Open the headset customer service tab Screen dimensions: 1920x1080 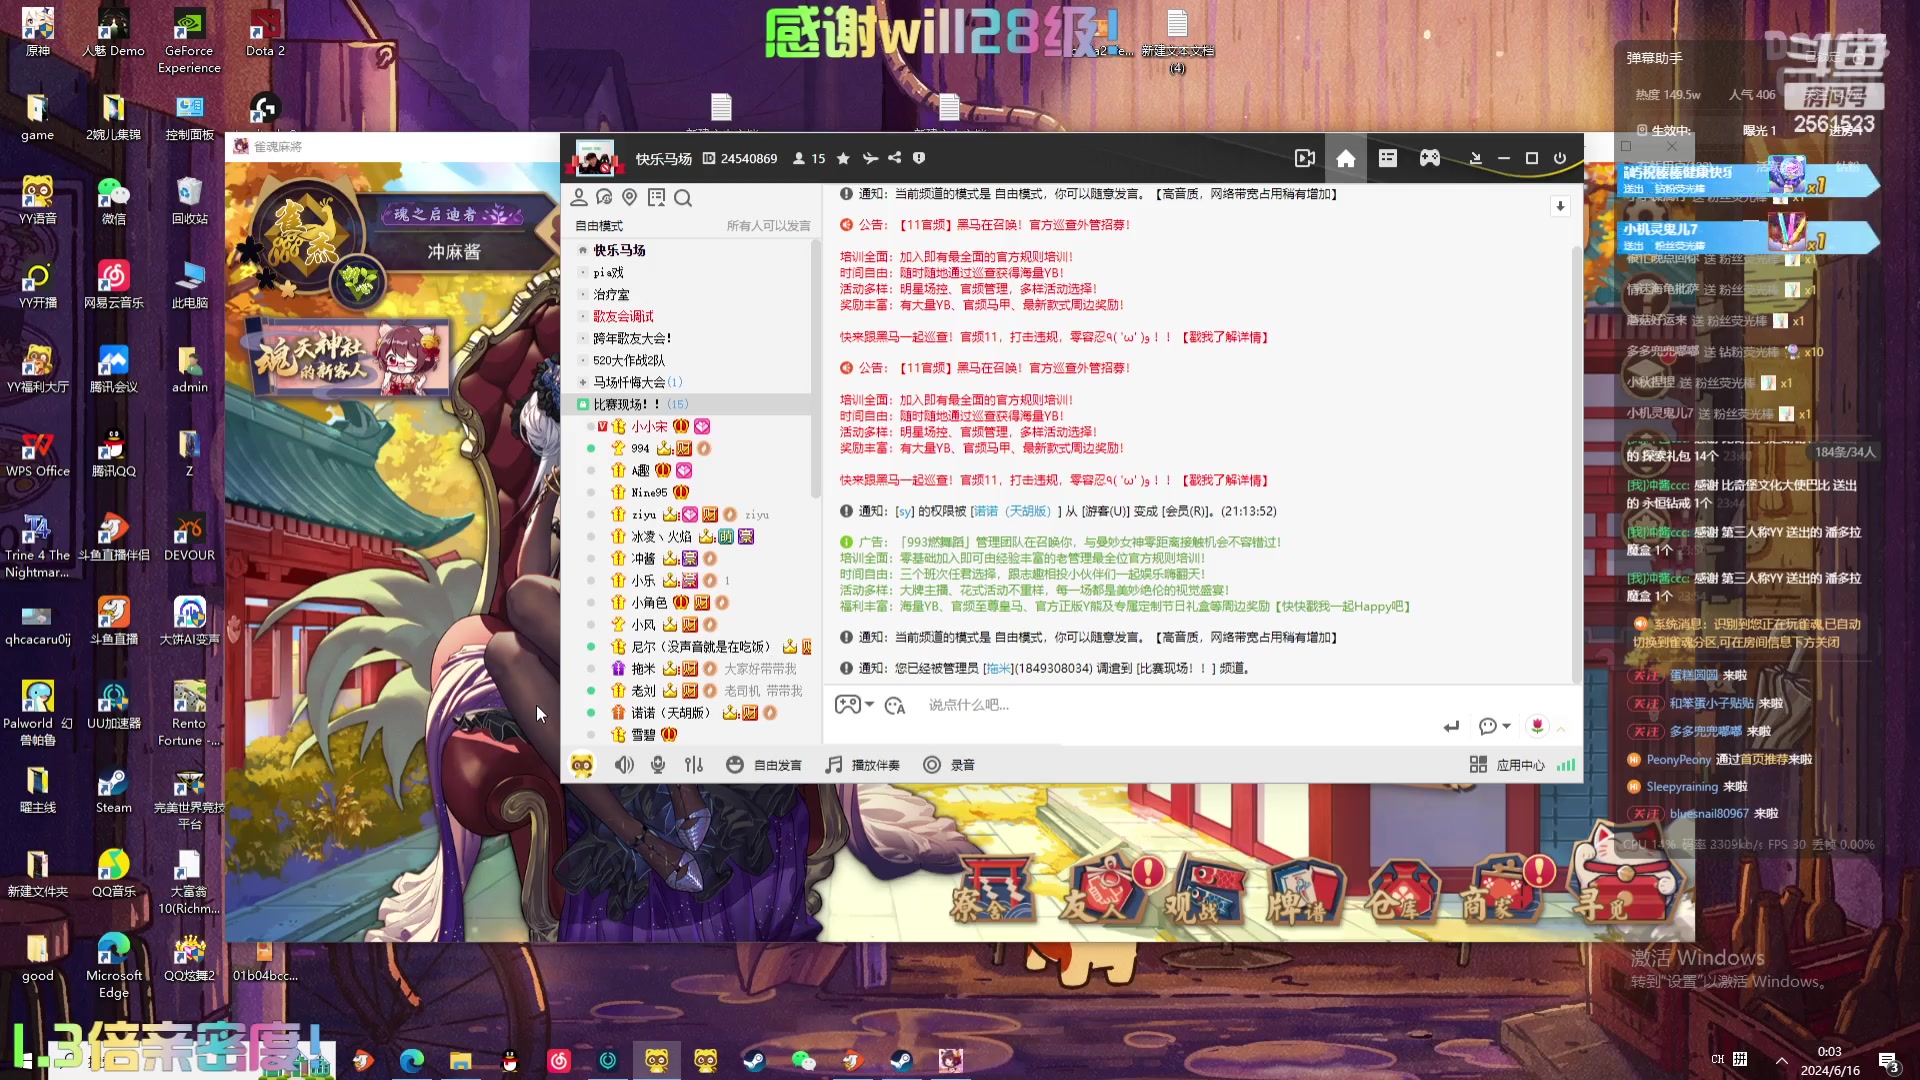tap(604, 197)
